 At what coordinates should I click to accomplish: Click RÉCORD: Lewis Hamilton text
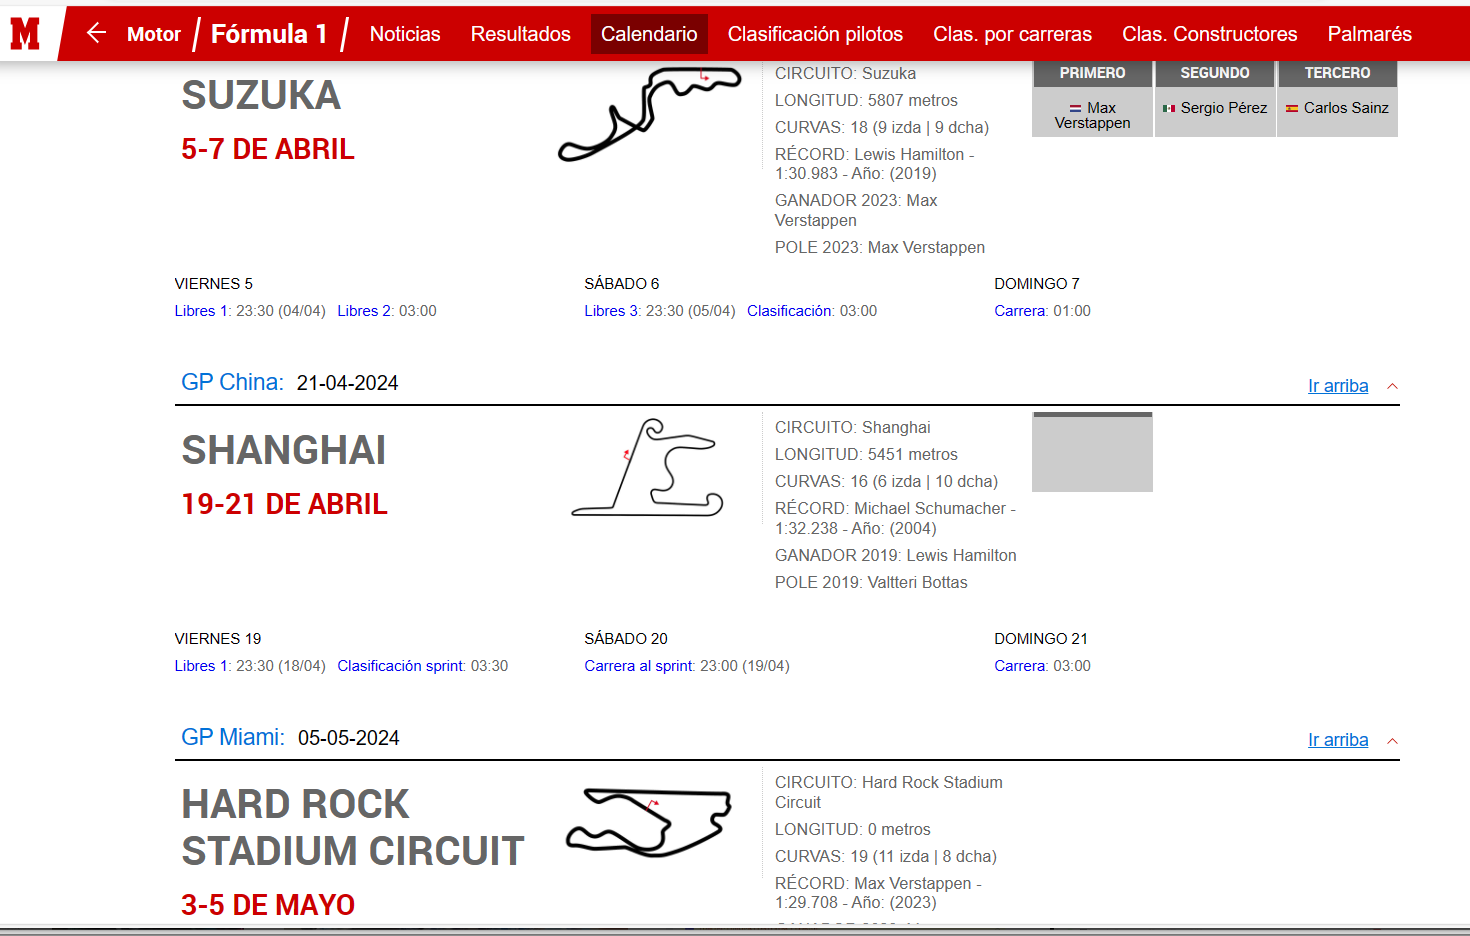coord(874,164)
